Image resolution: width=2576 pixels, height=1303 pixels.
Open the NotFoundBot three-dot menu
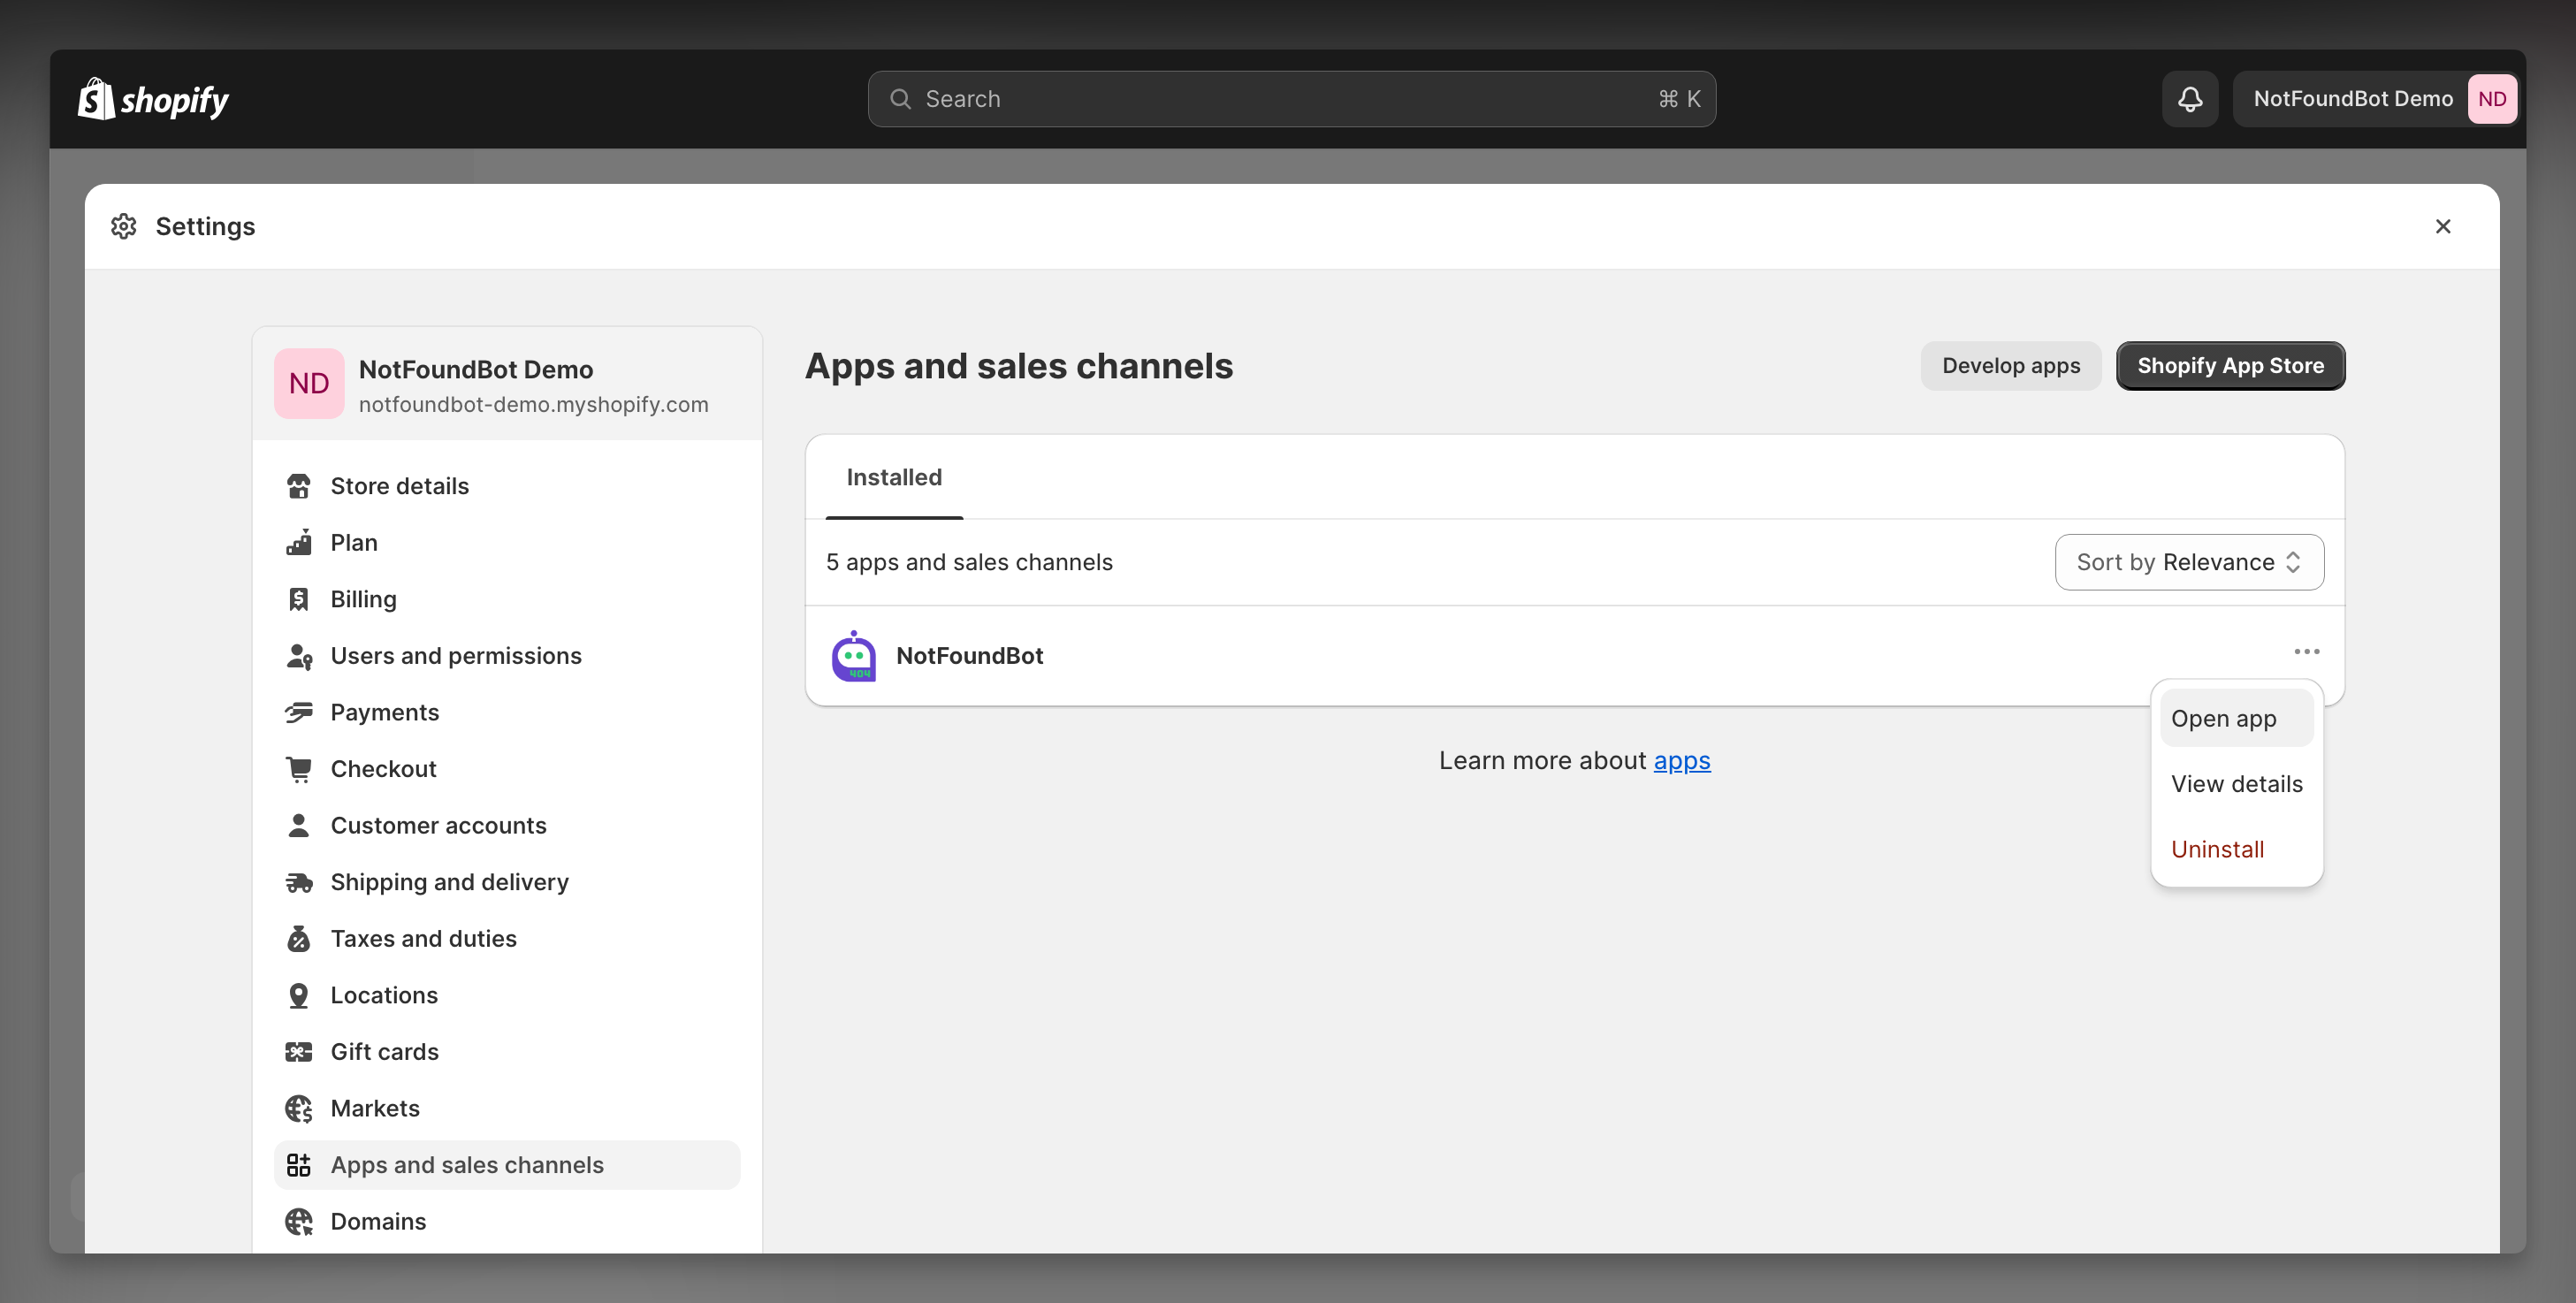tap(2306, 652)
